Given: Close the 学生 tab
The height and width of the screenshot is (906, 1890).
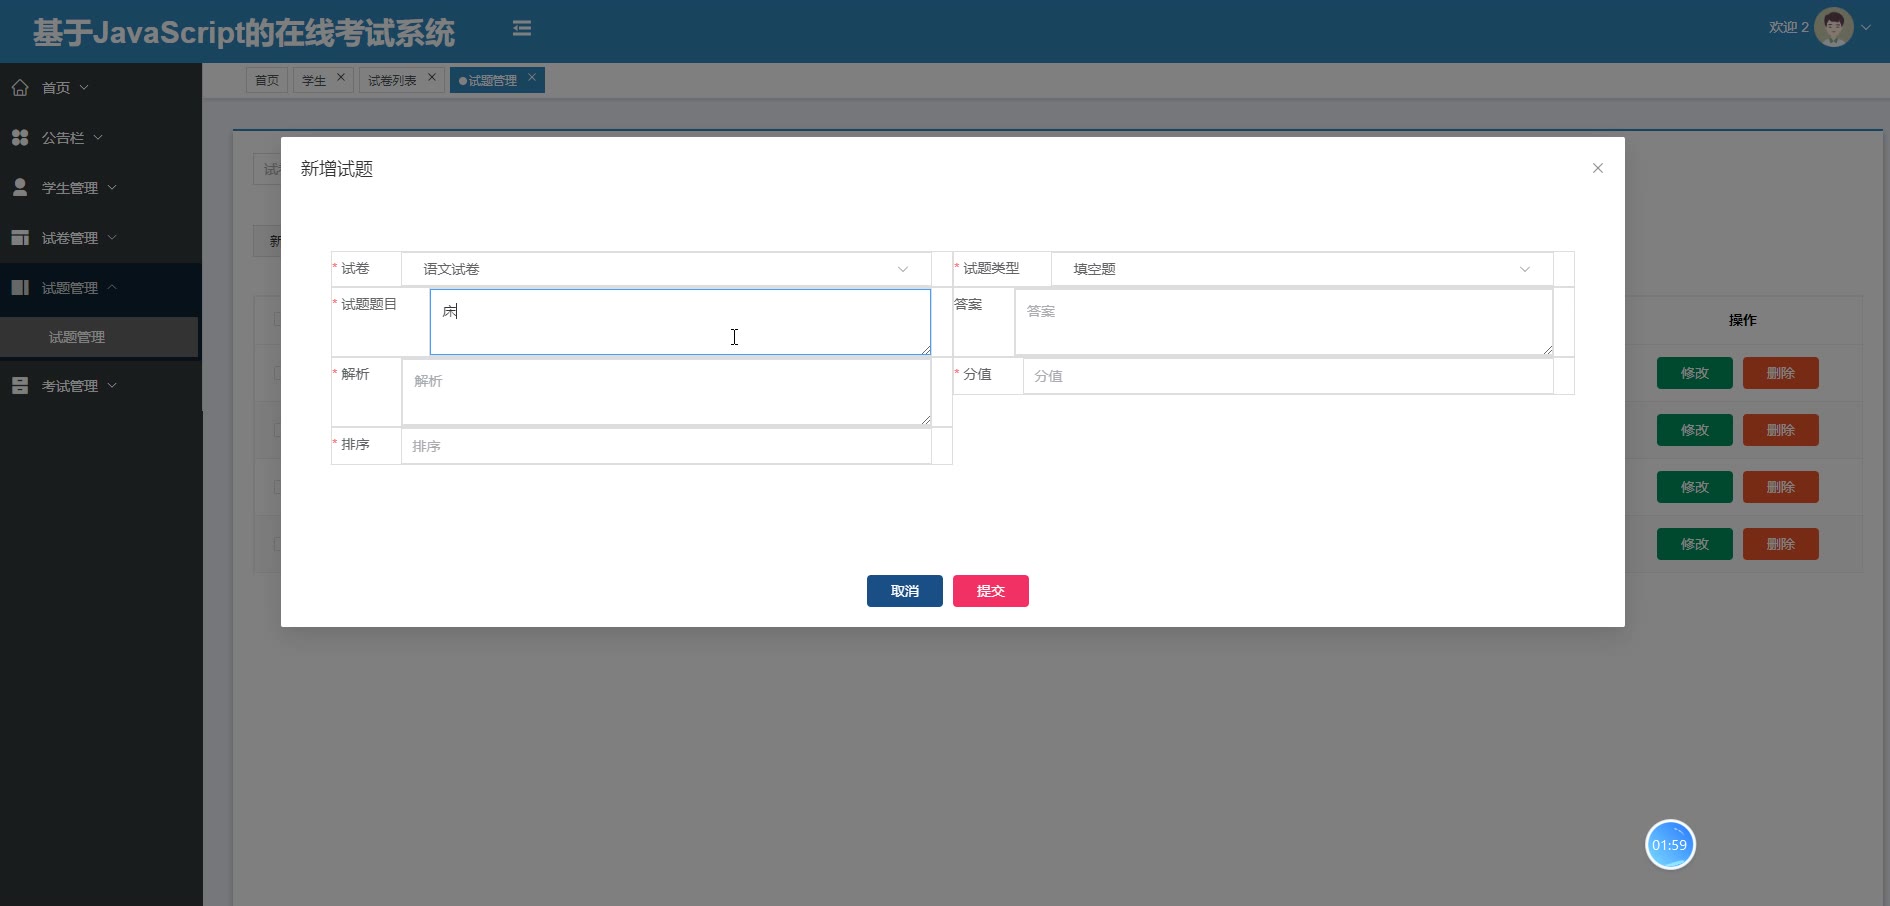Looking at the screenshot, I should 341,77.
